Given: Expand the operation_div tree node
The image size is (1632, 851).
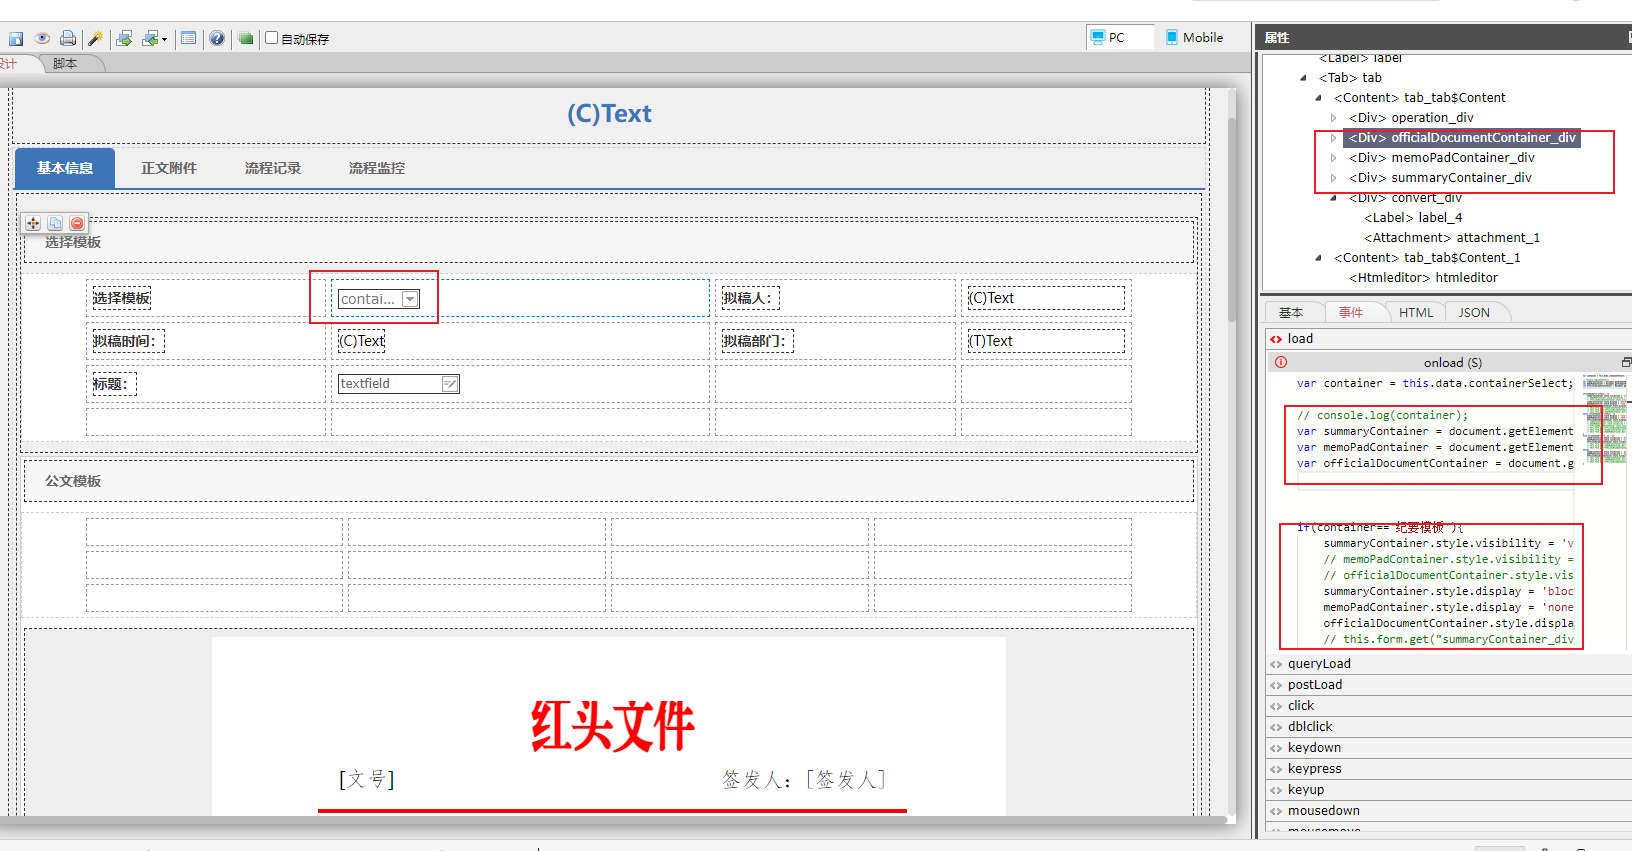Looking at the screenshot, I should (1333, 118).
